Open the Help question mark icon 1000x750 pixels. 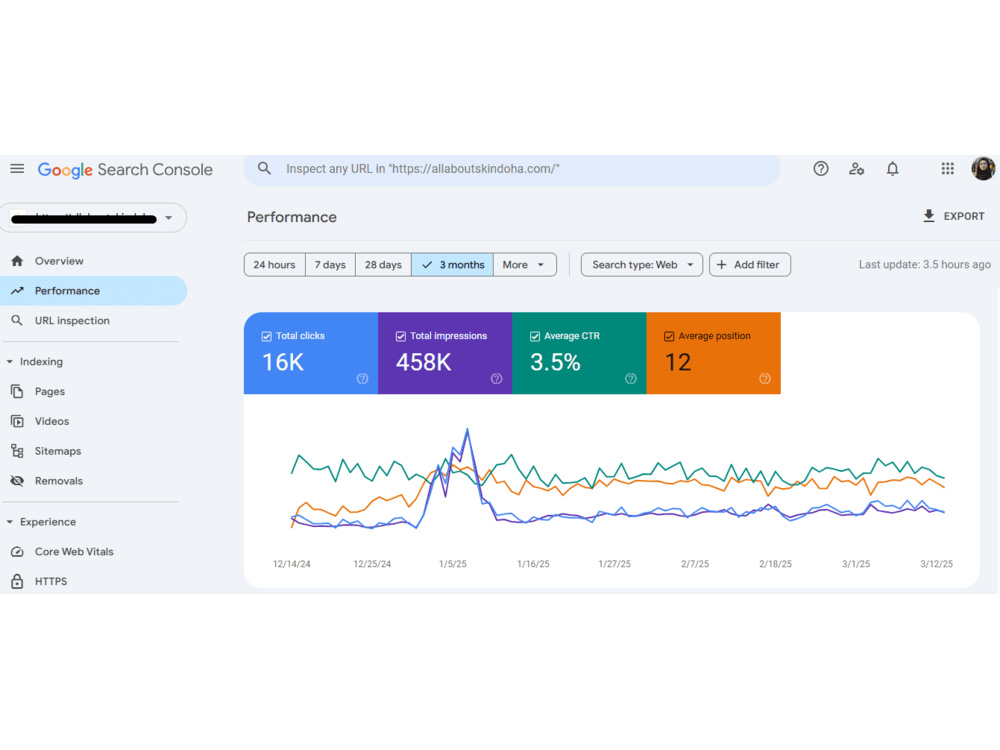coord(821,169)
